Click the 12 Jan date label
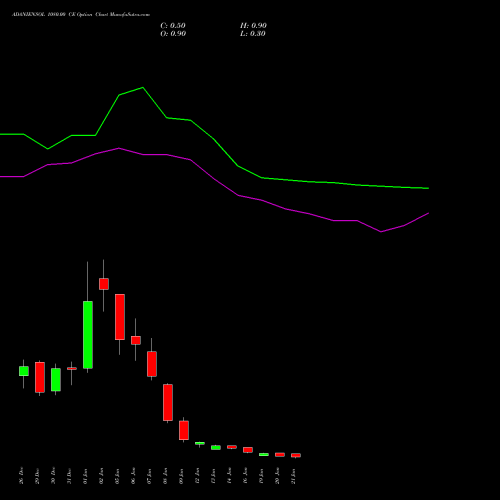 197,476
